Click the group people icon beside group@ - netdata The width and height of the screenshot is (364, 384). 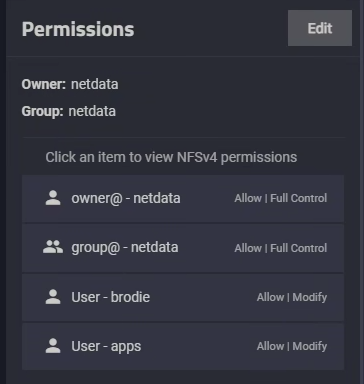(53, 247)
